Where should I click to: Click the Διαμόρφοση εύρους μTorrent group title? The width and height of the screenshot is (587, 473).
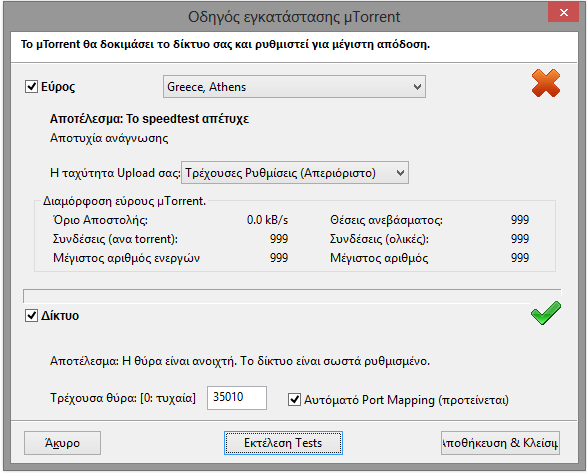click(x=124, y=201)
